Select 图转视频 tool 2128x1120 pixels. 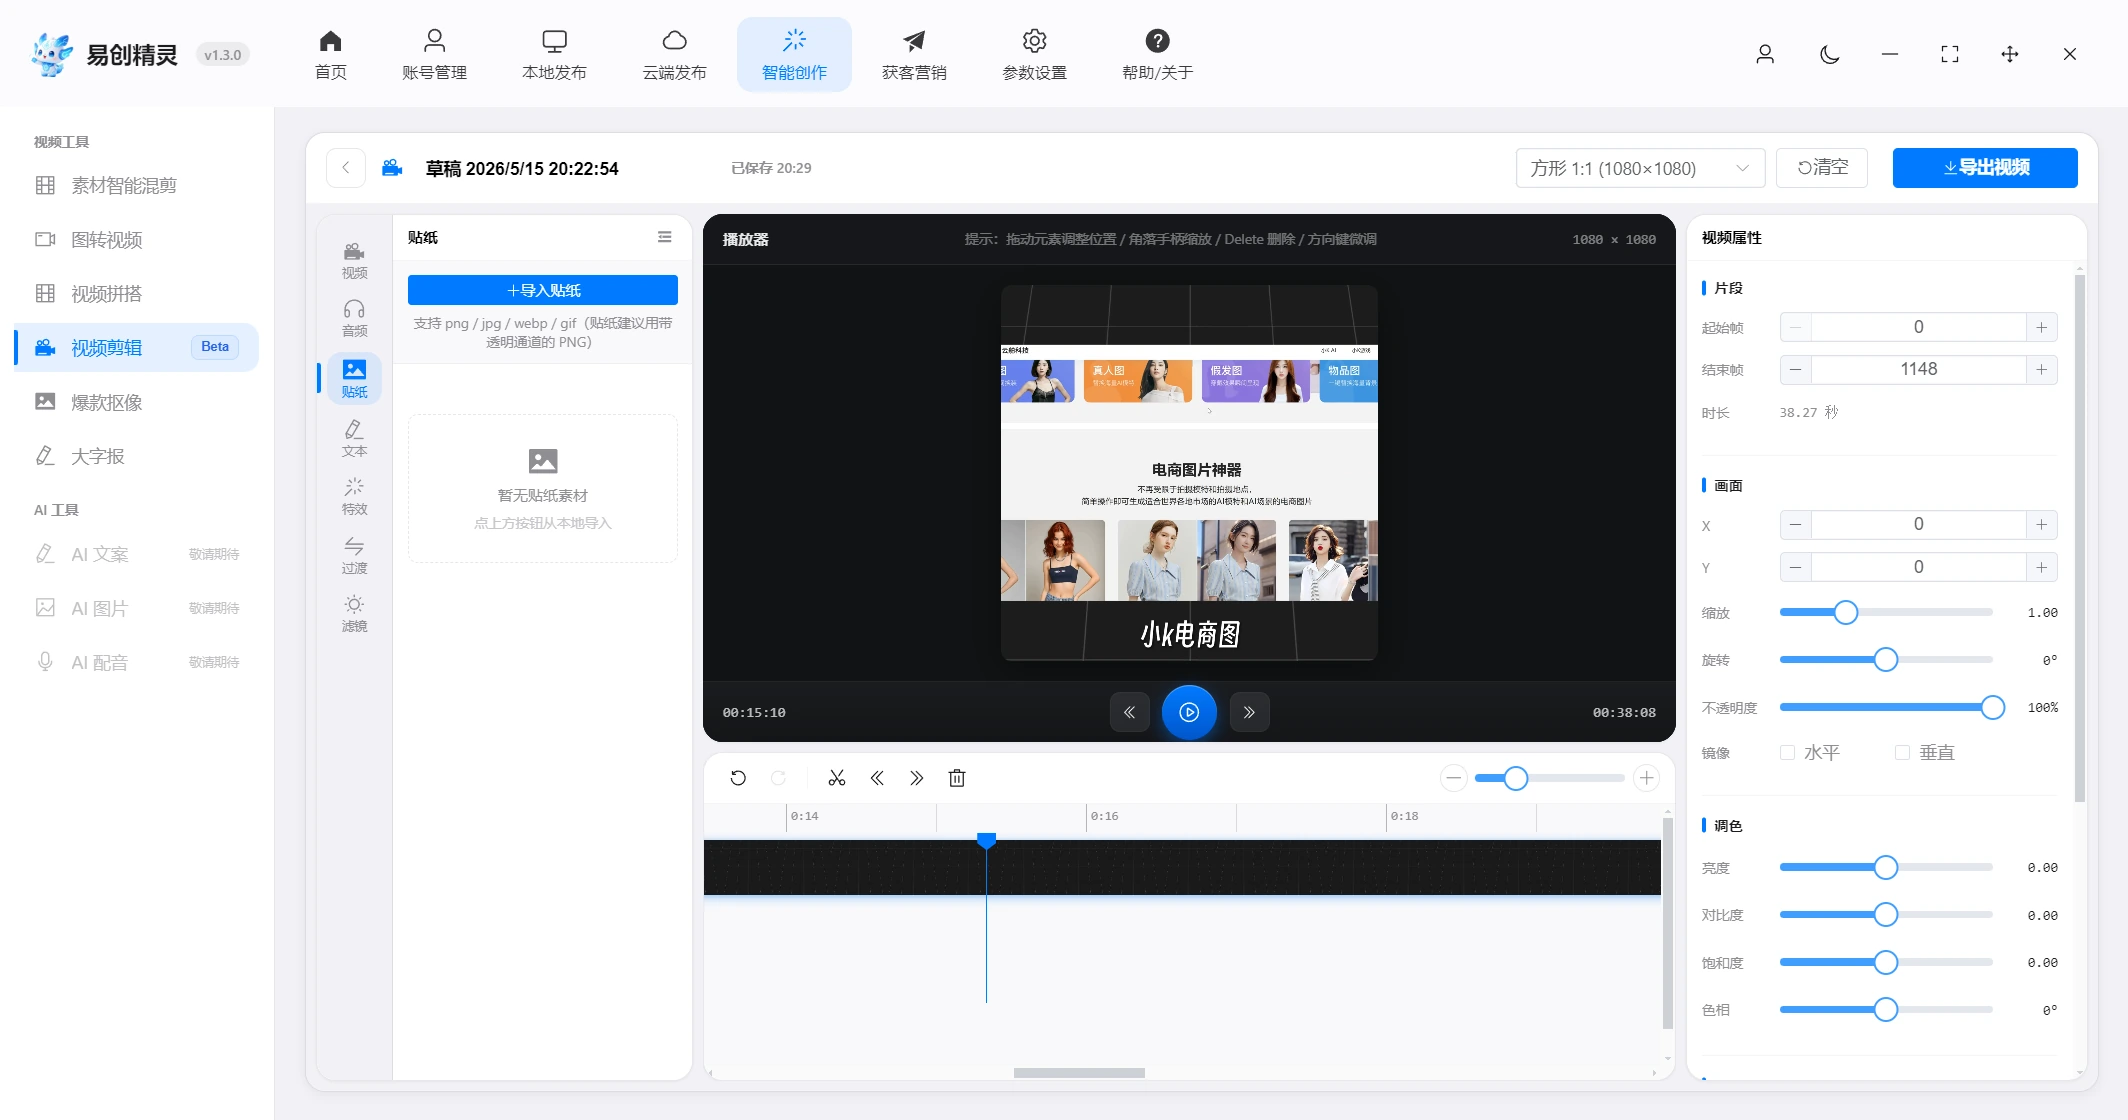coord(137,239)
